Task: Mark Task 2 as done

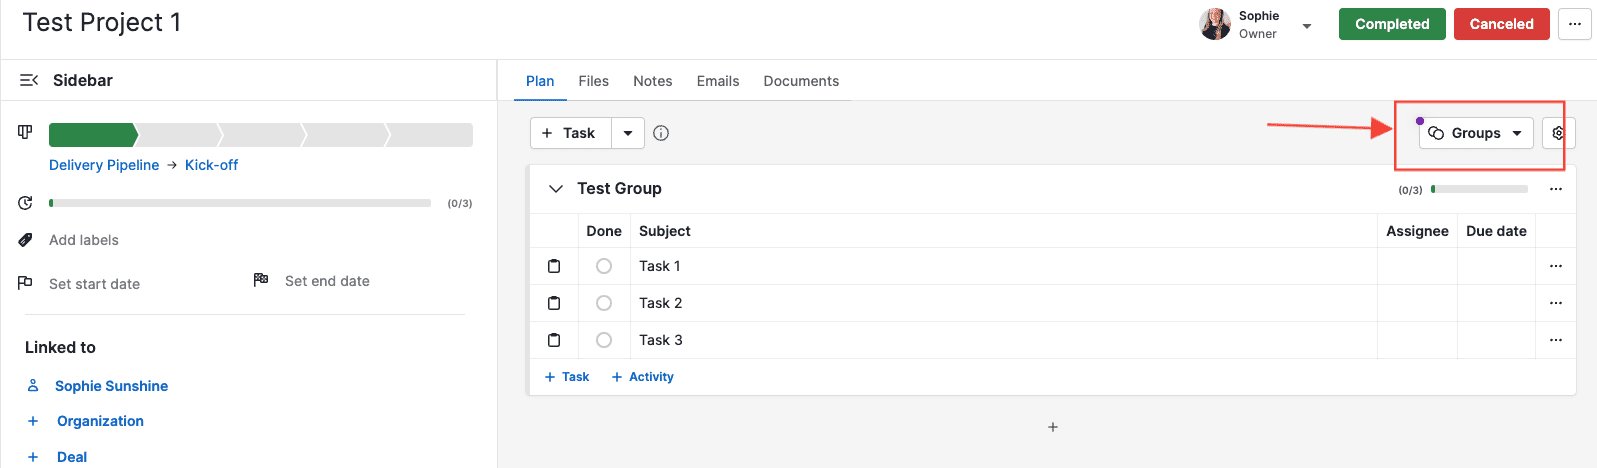Action: tap(604, 303)
